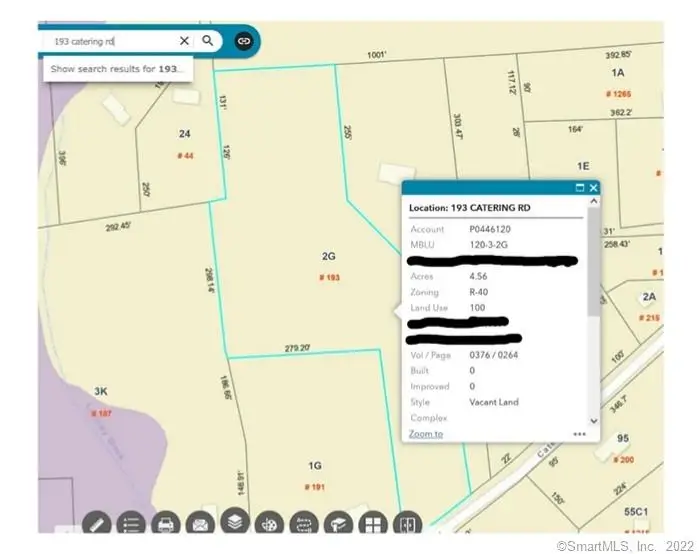
Task: Click parcel label 95
Action: coord(623,439)
